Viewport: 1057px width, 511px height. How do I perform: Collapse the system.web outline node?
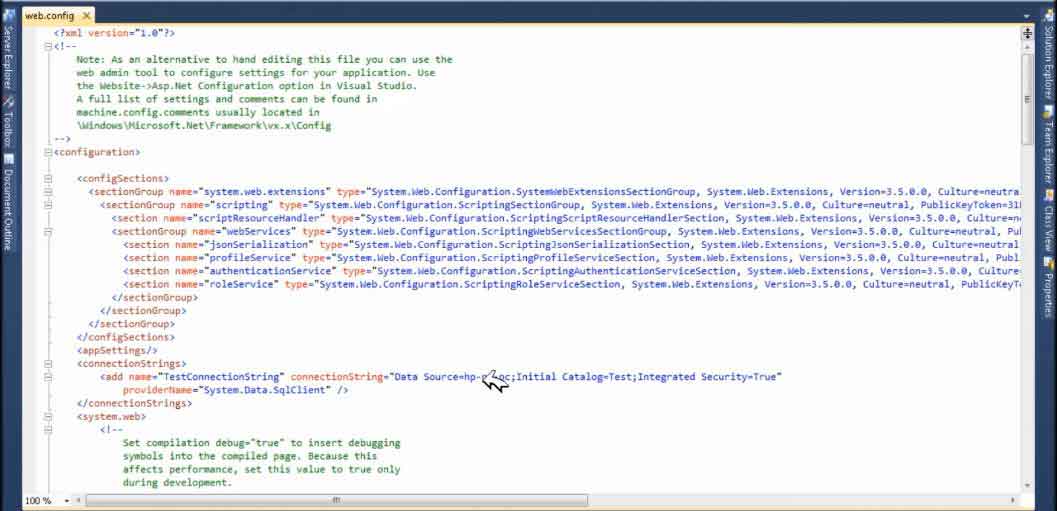(47, 416)
